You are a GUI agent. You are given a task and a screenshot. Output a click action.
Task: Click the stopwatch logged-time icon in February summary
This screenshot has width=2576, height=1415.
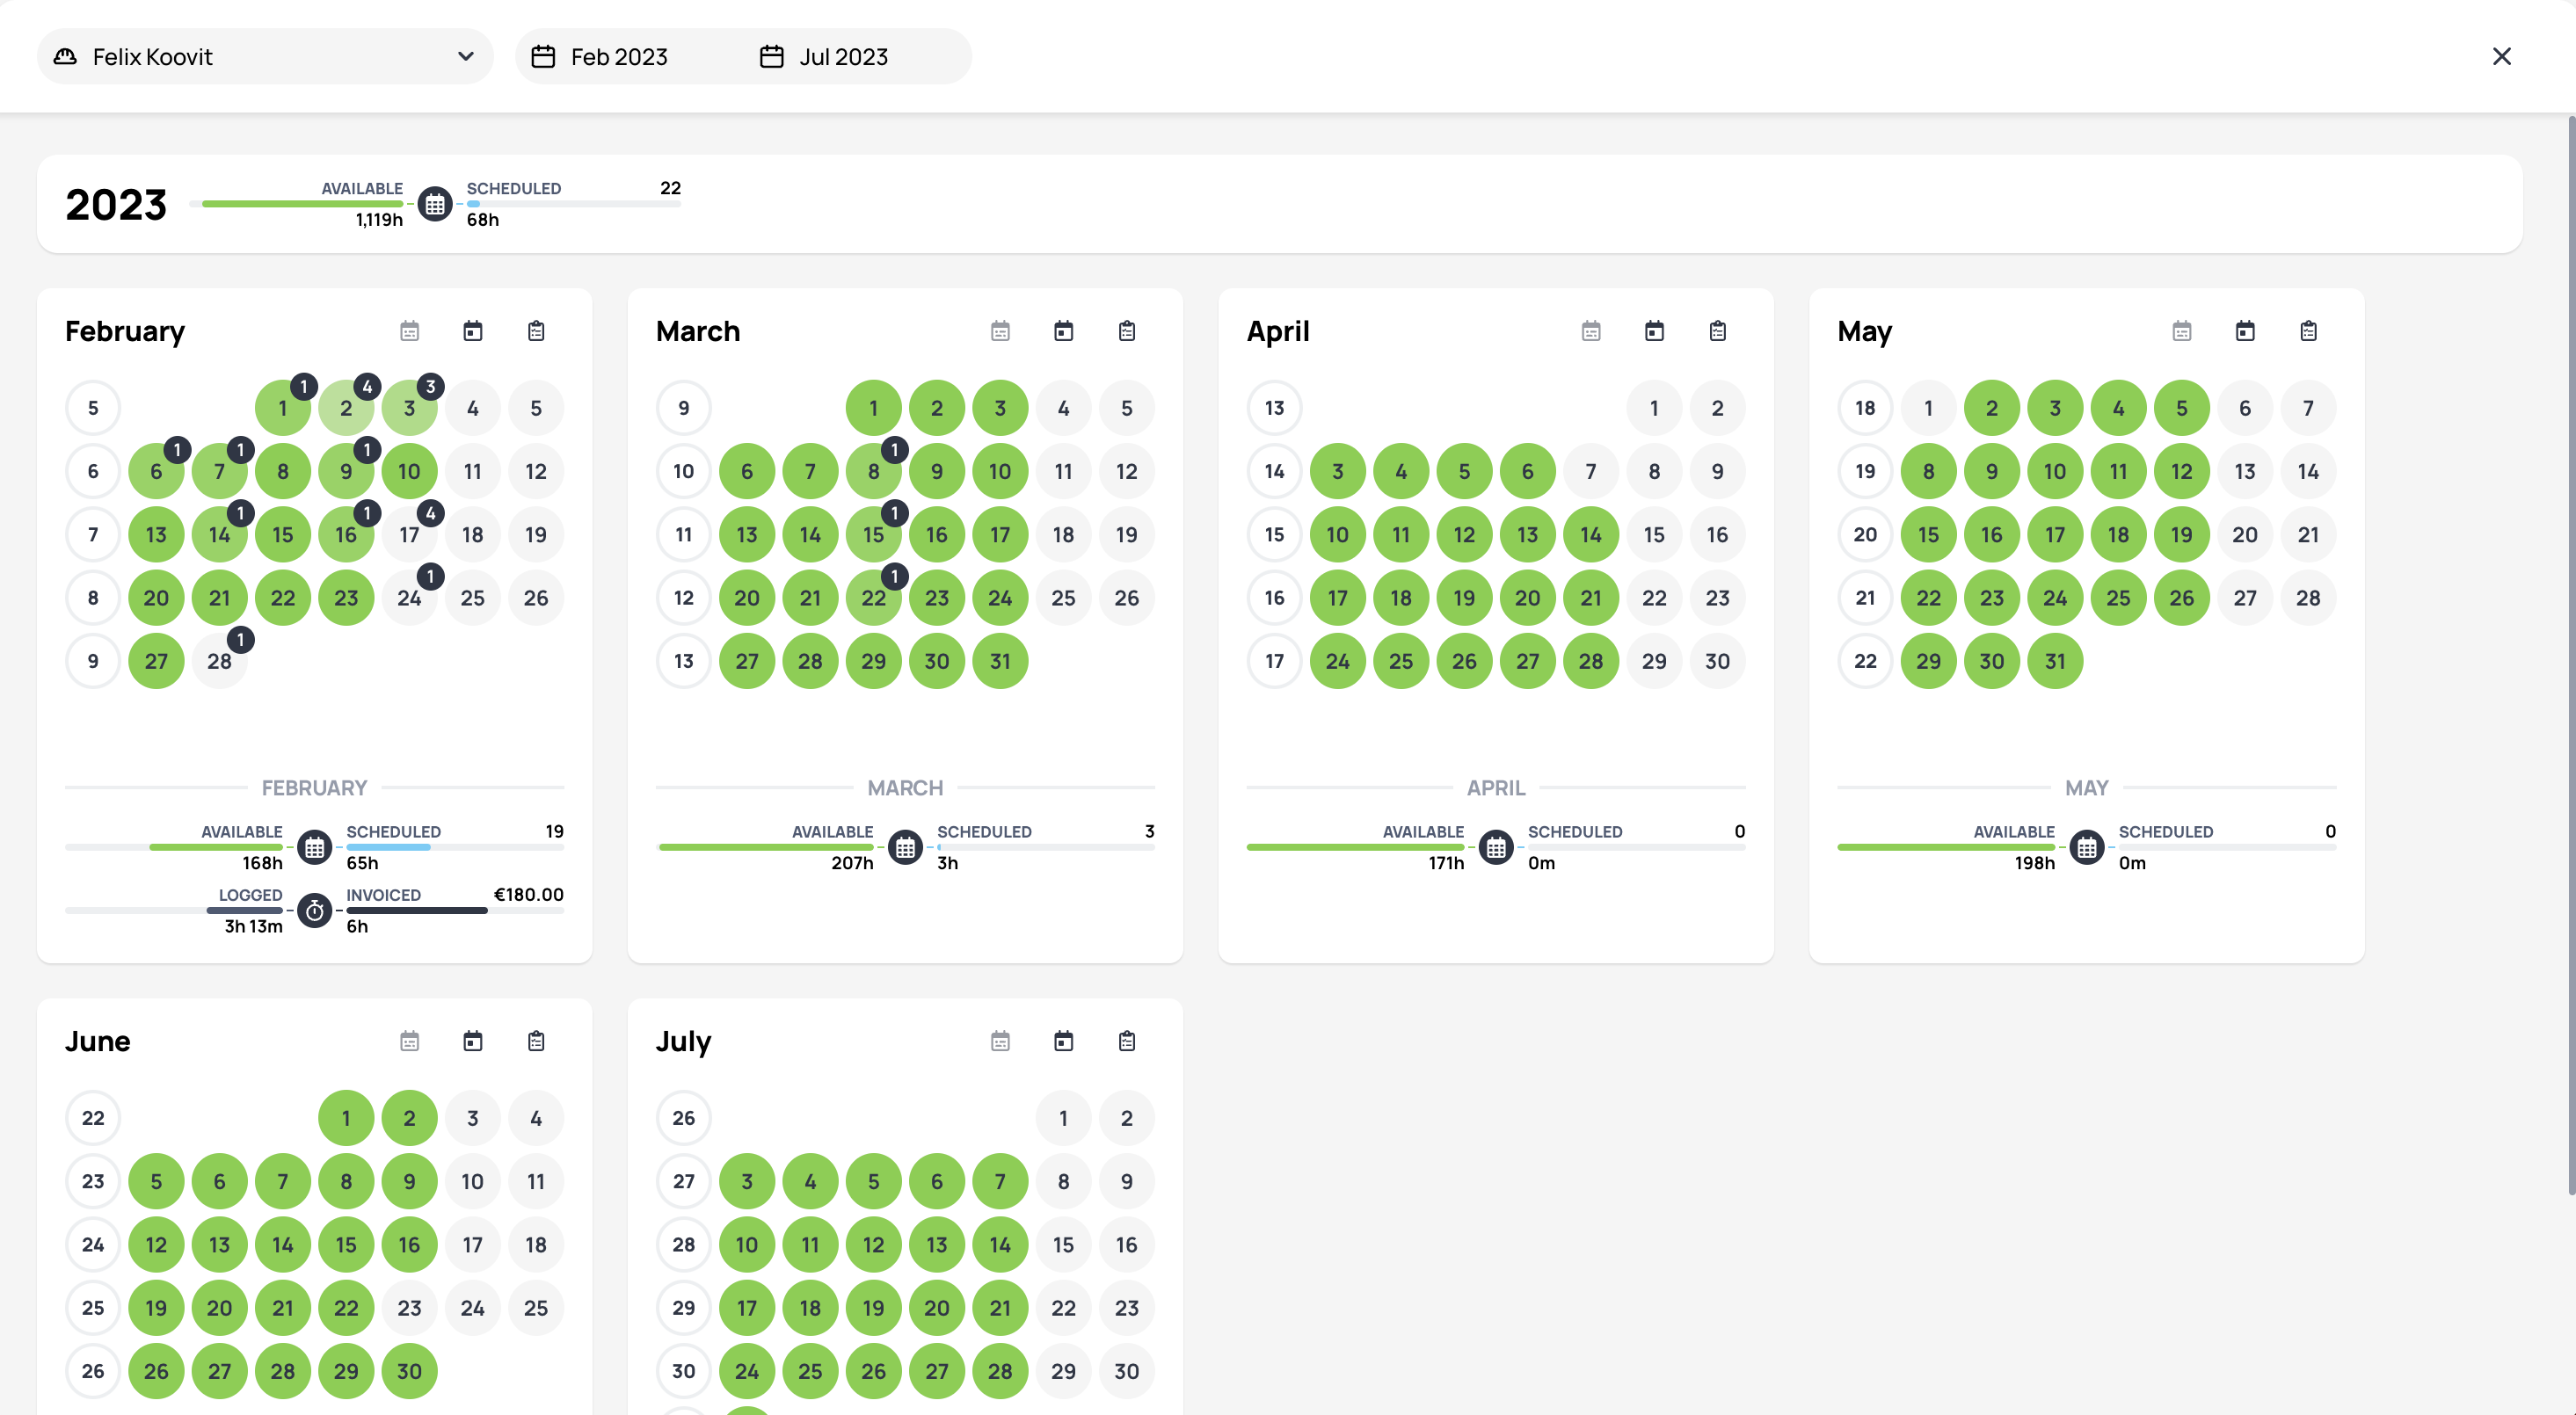click(315, 910)
